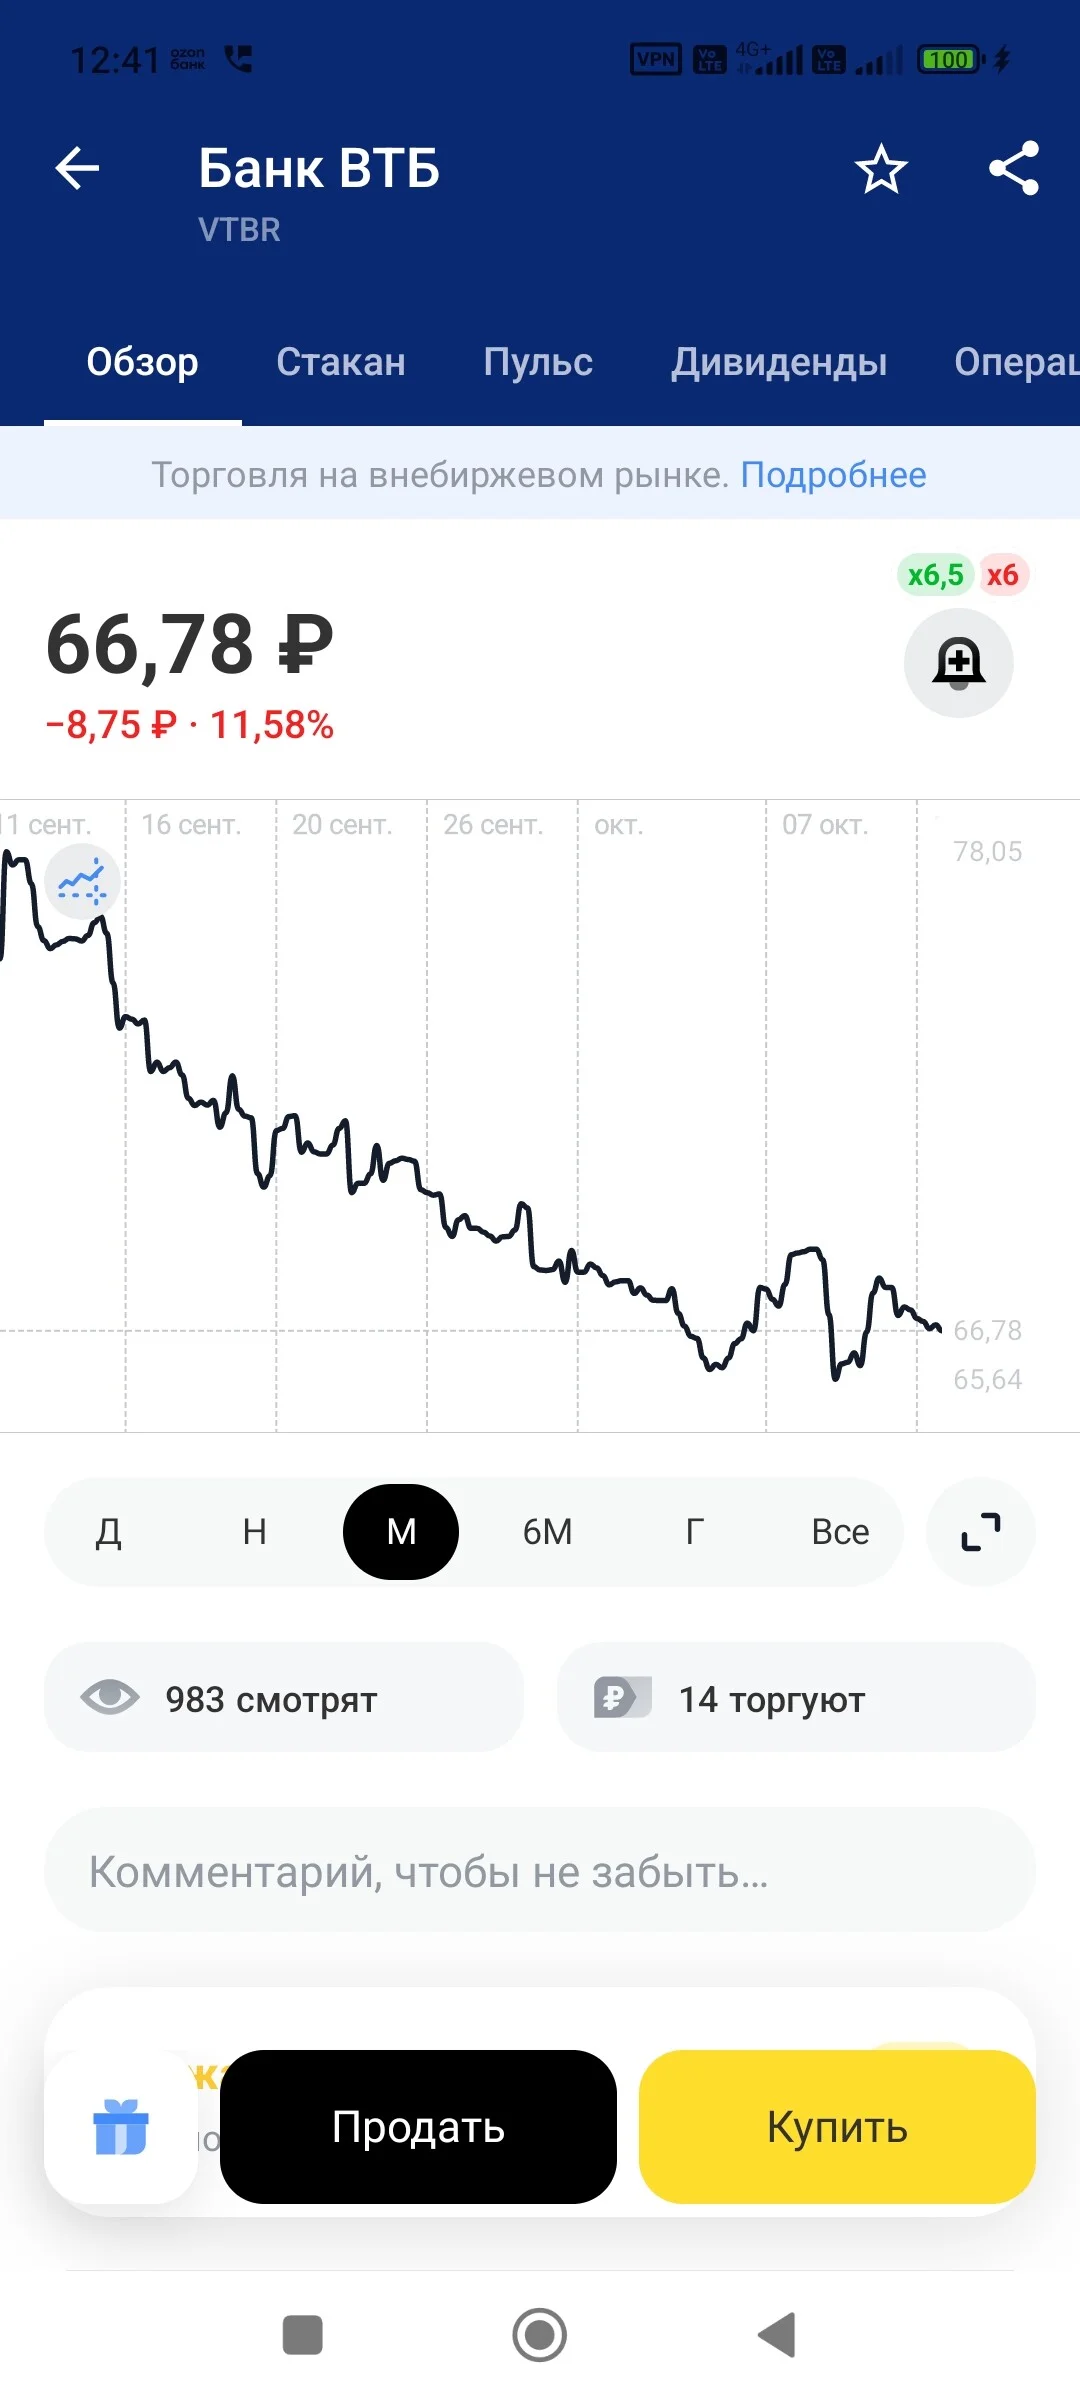
Task: Expand chart to fullscreen view
Action: point(981,1532)
